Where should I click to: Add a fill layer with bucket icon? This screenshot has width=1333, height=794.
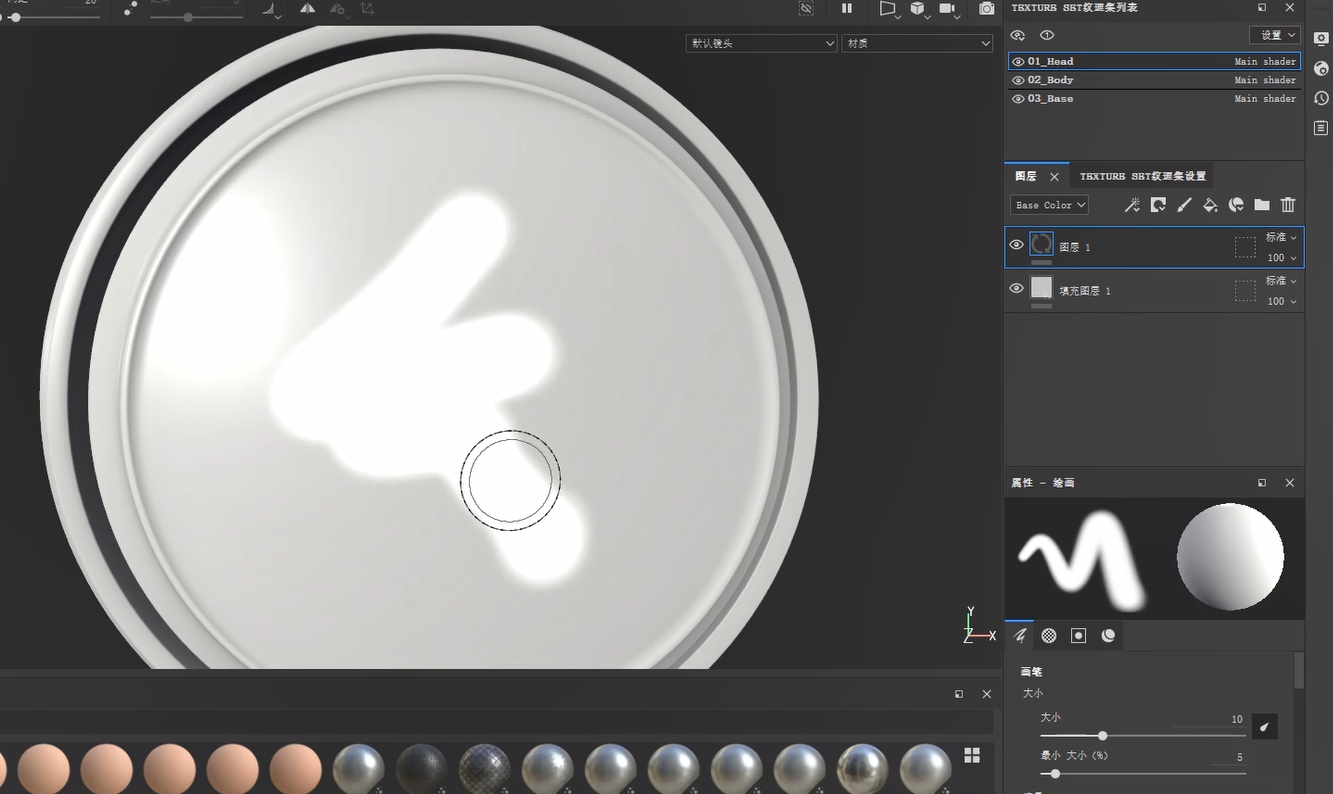(1210, 205)
